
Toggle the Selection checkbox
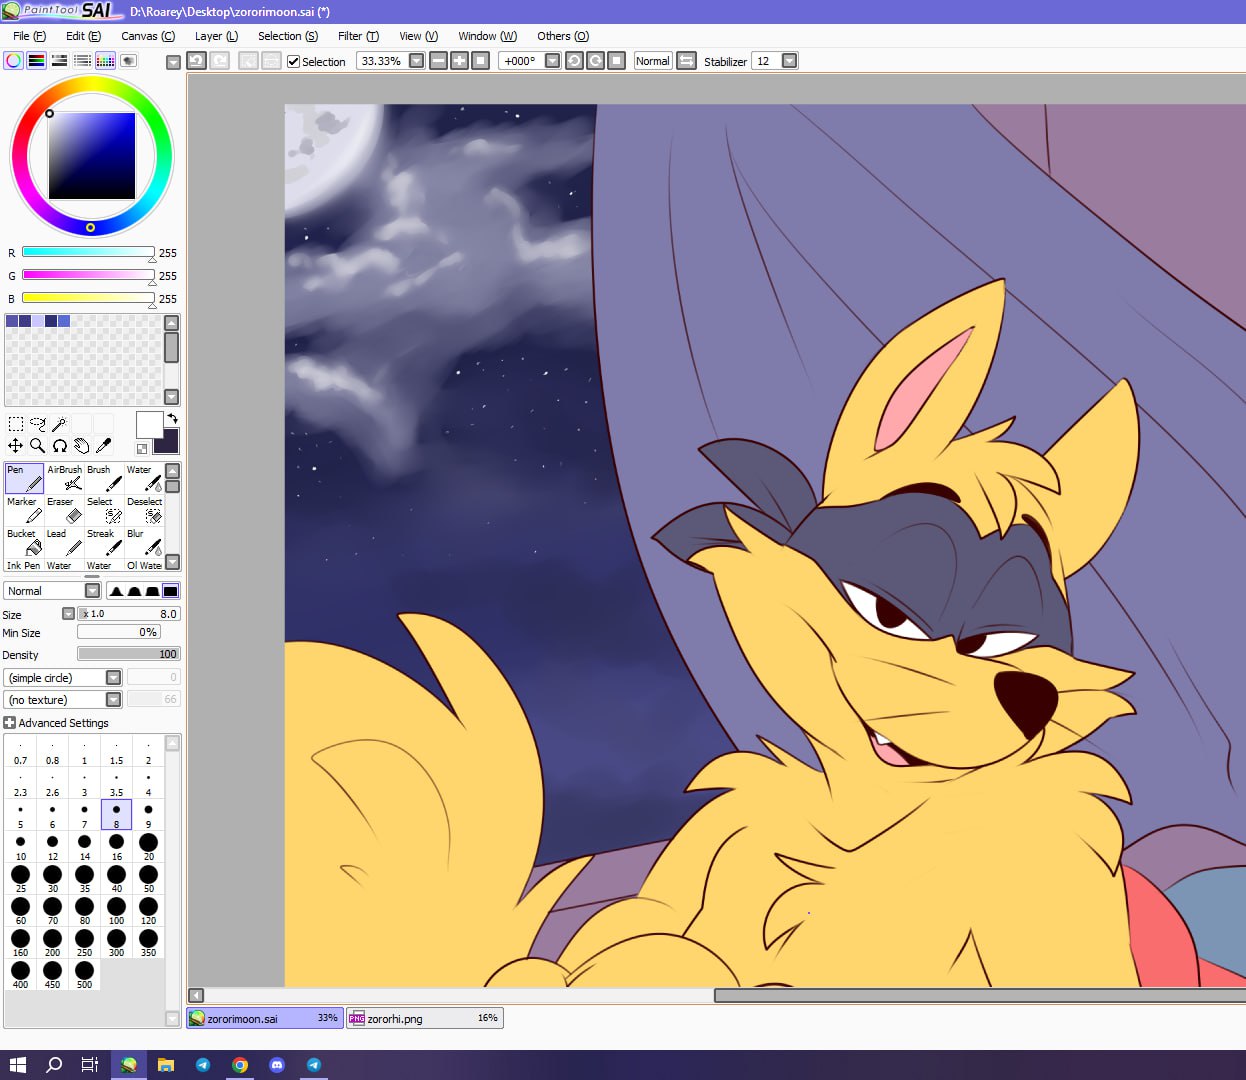coord(294,61)
